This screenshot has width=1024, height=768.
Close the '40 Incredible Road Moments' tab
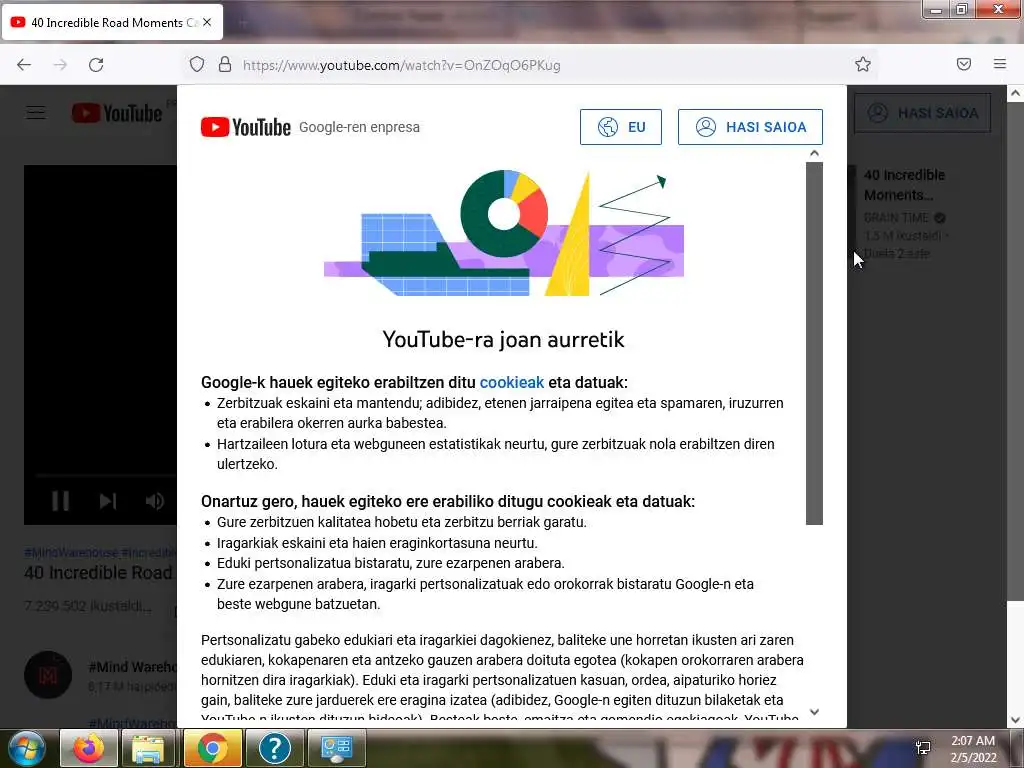point(207,22)
